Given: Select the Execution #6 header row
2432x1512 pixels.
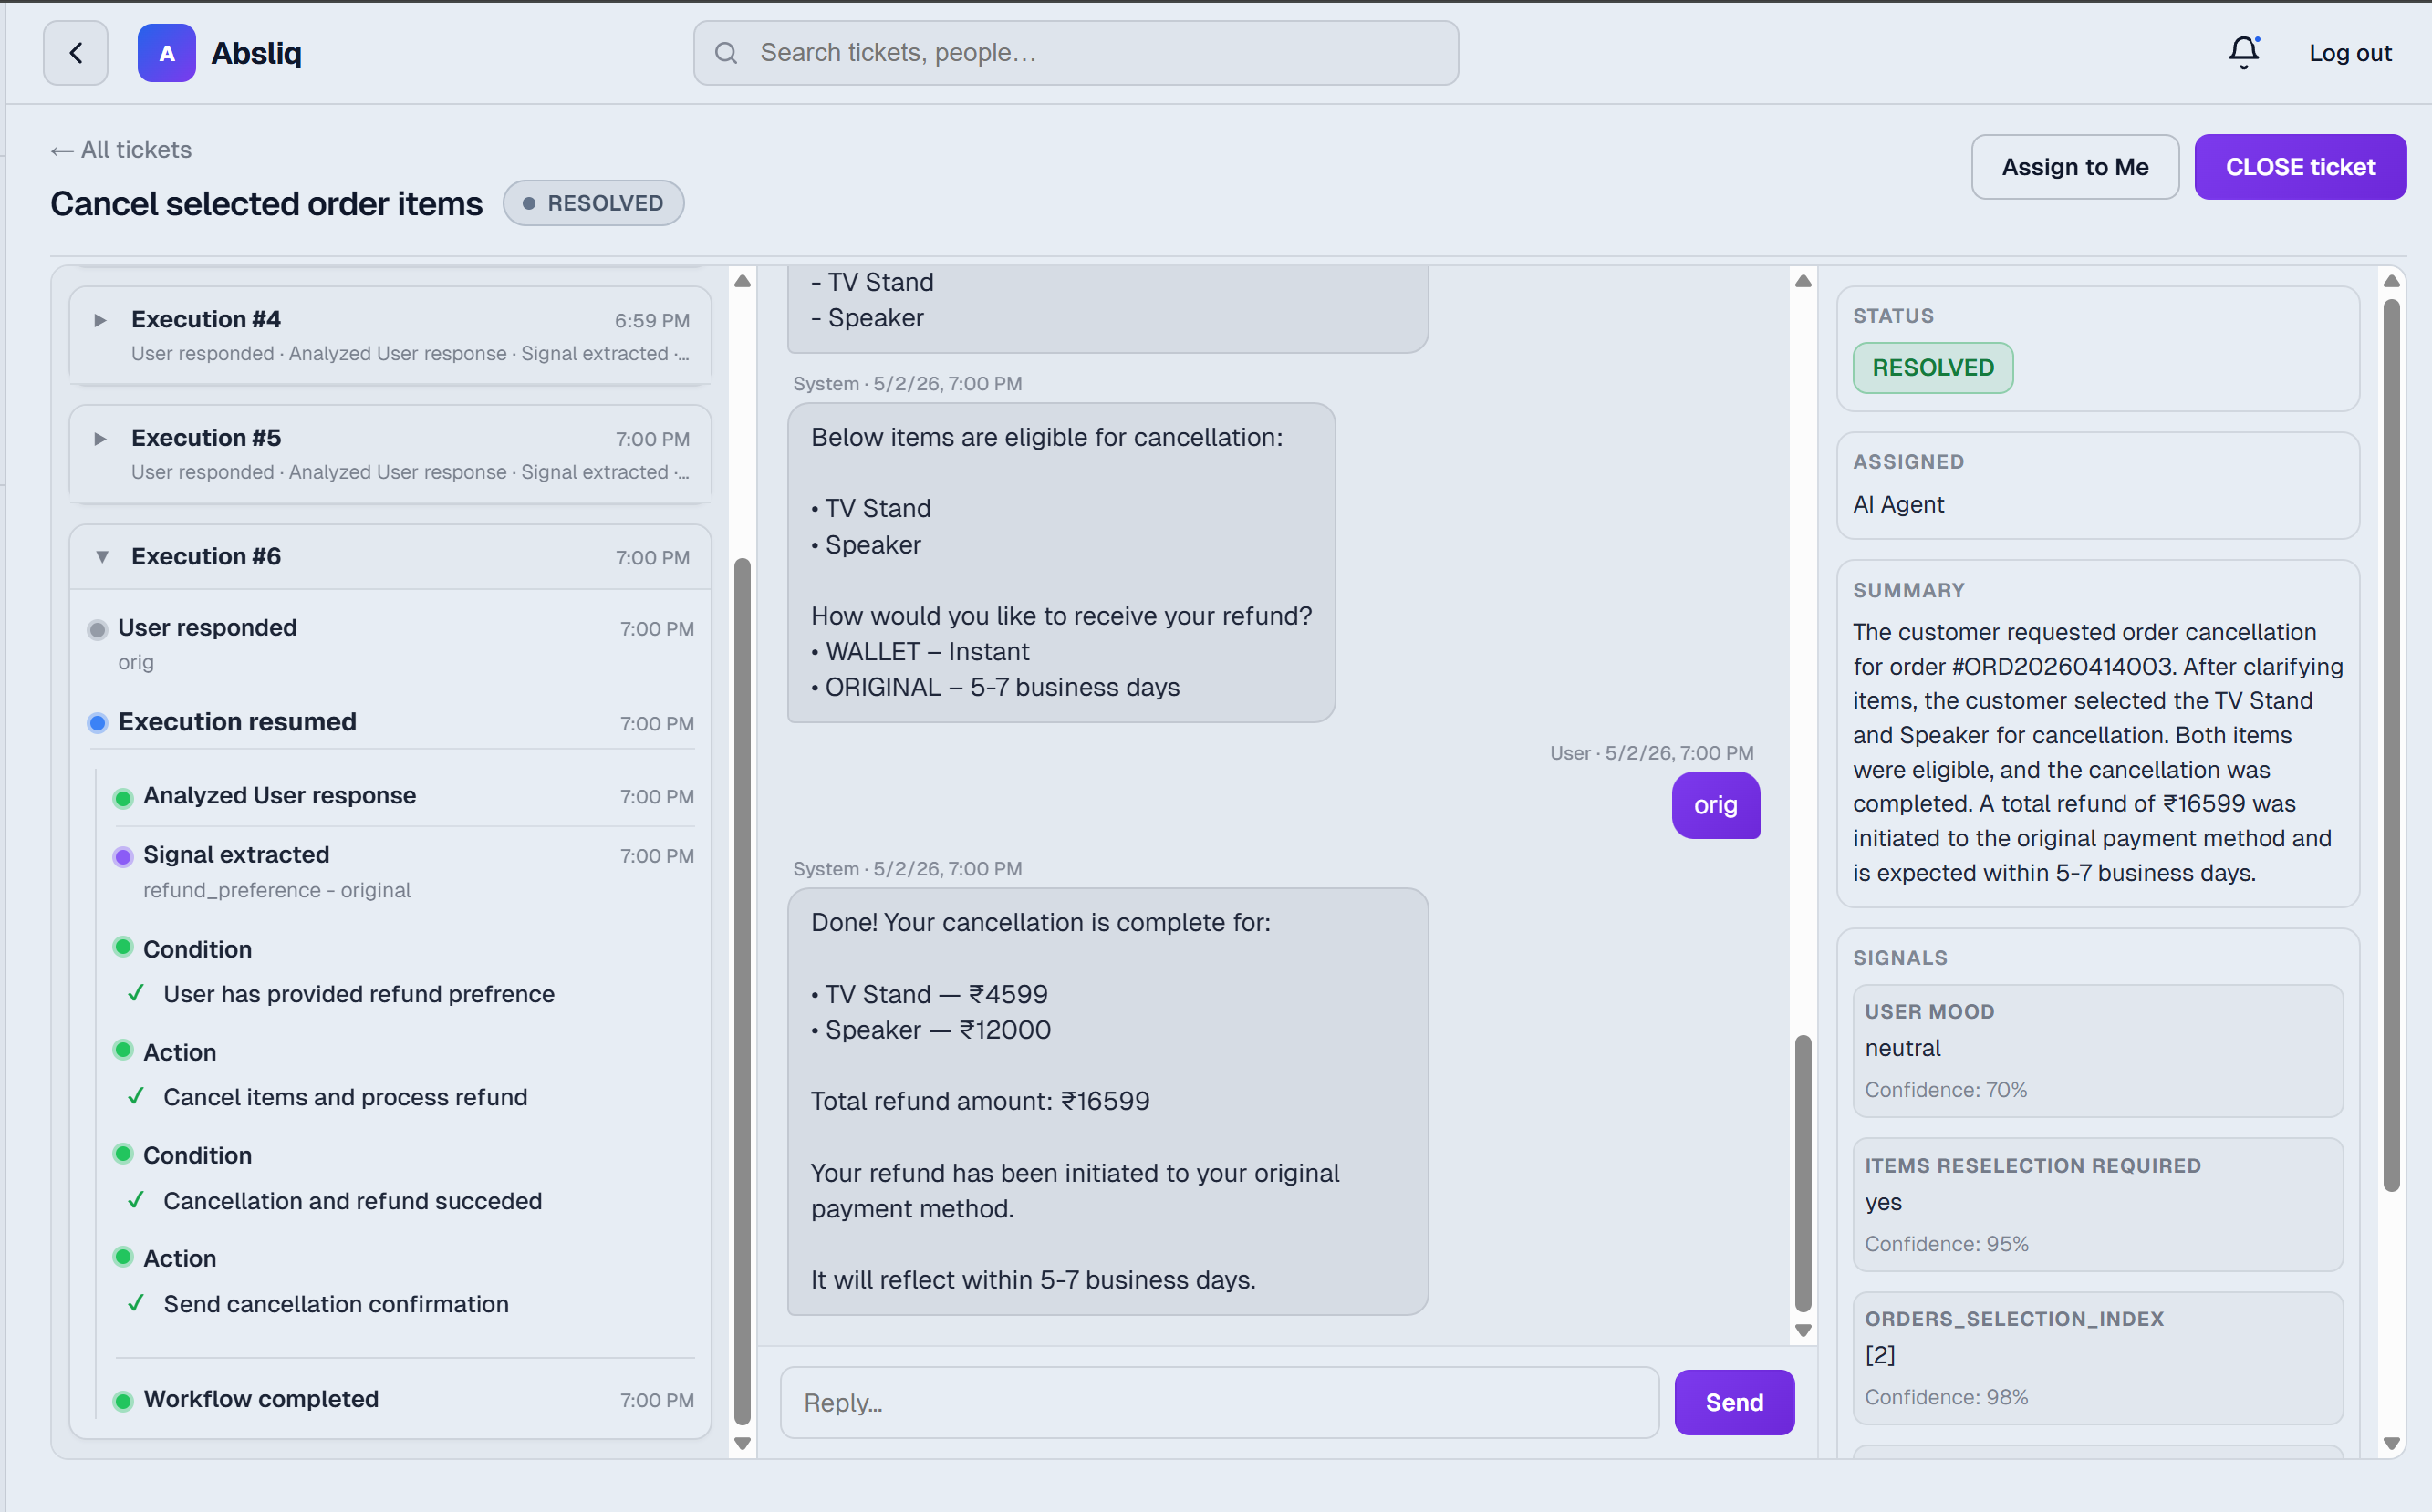Looking at the screenshot, I should (x=390, y=557).
